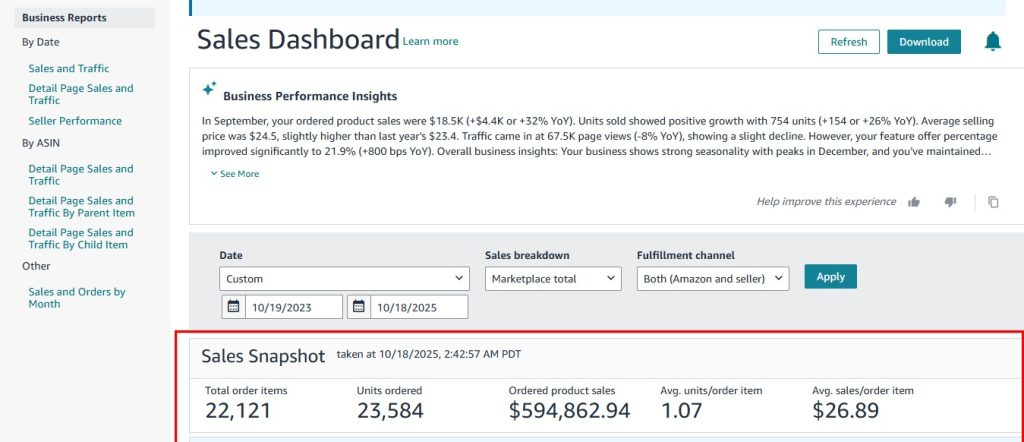Open start date calendar icon
Viewport: 1024px width, 442px height.
click(233, 307)
